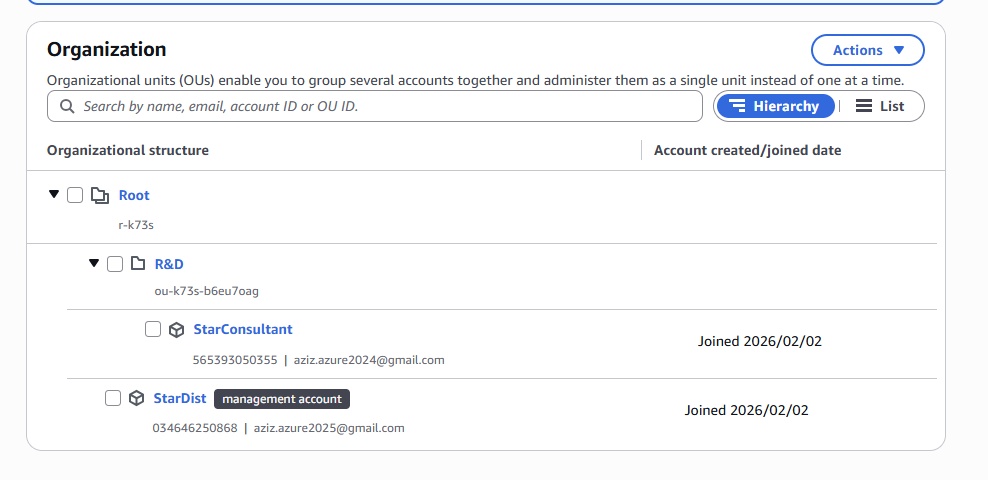
Task: Click the StarConsultant account cube icon
Action: click(176, 330)
